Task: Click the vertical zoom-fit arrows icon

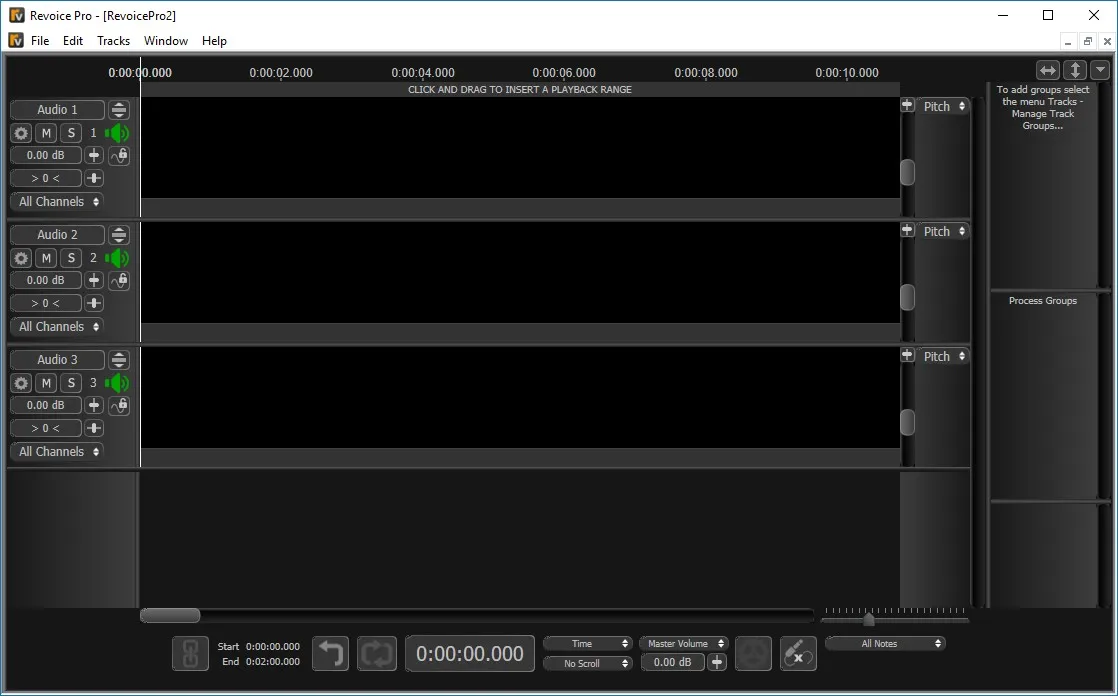Action: (1075, 70)
